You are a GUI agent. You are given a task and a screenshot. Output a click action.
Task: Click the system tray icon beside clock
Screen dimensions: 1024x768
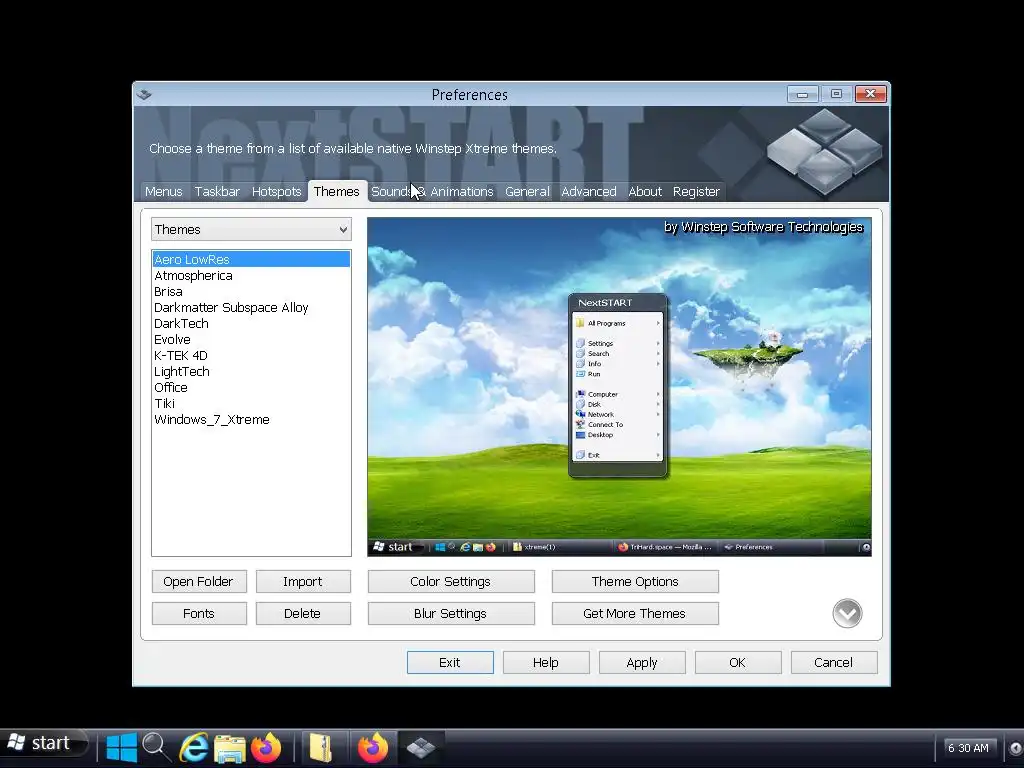(x=1016, y=748)
